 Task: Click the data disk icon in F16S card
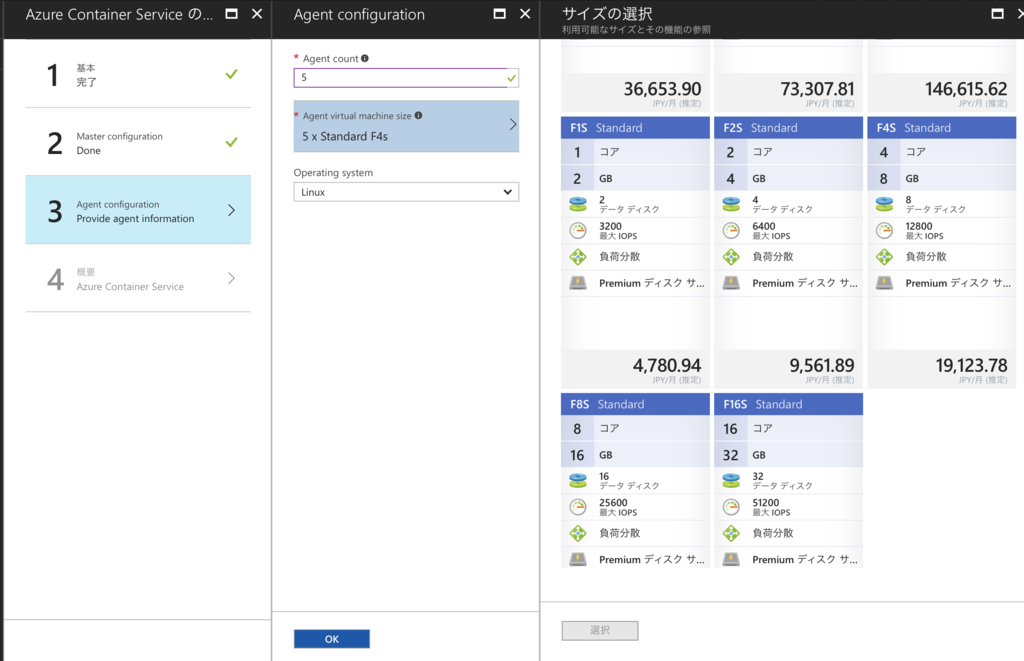coord(731,481)
